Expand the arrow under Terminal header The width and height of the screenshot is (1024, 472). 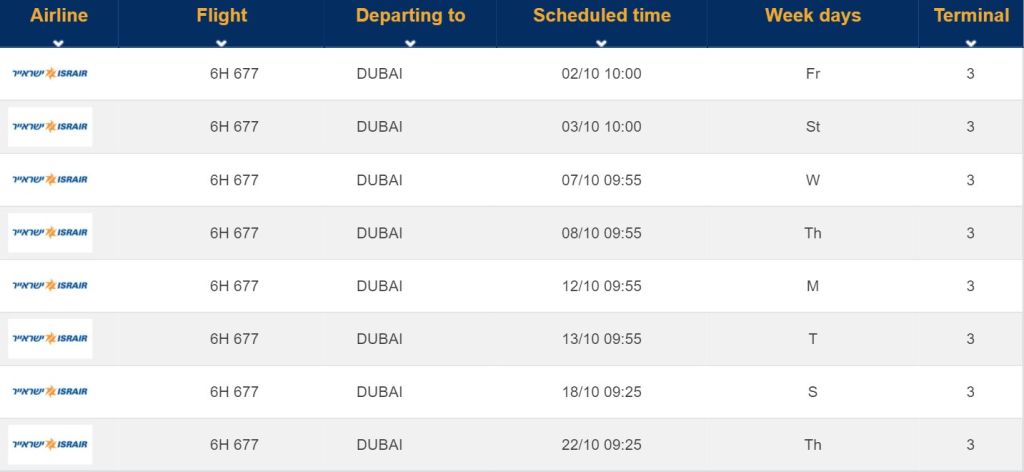971,43
